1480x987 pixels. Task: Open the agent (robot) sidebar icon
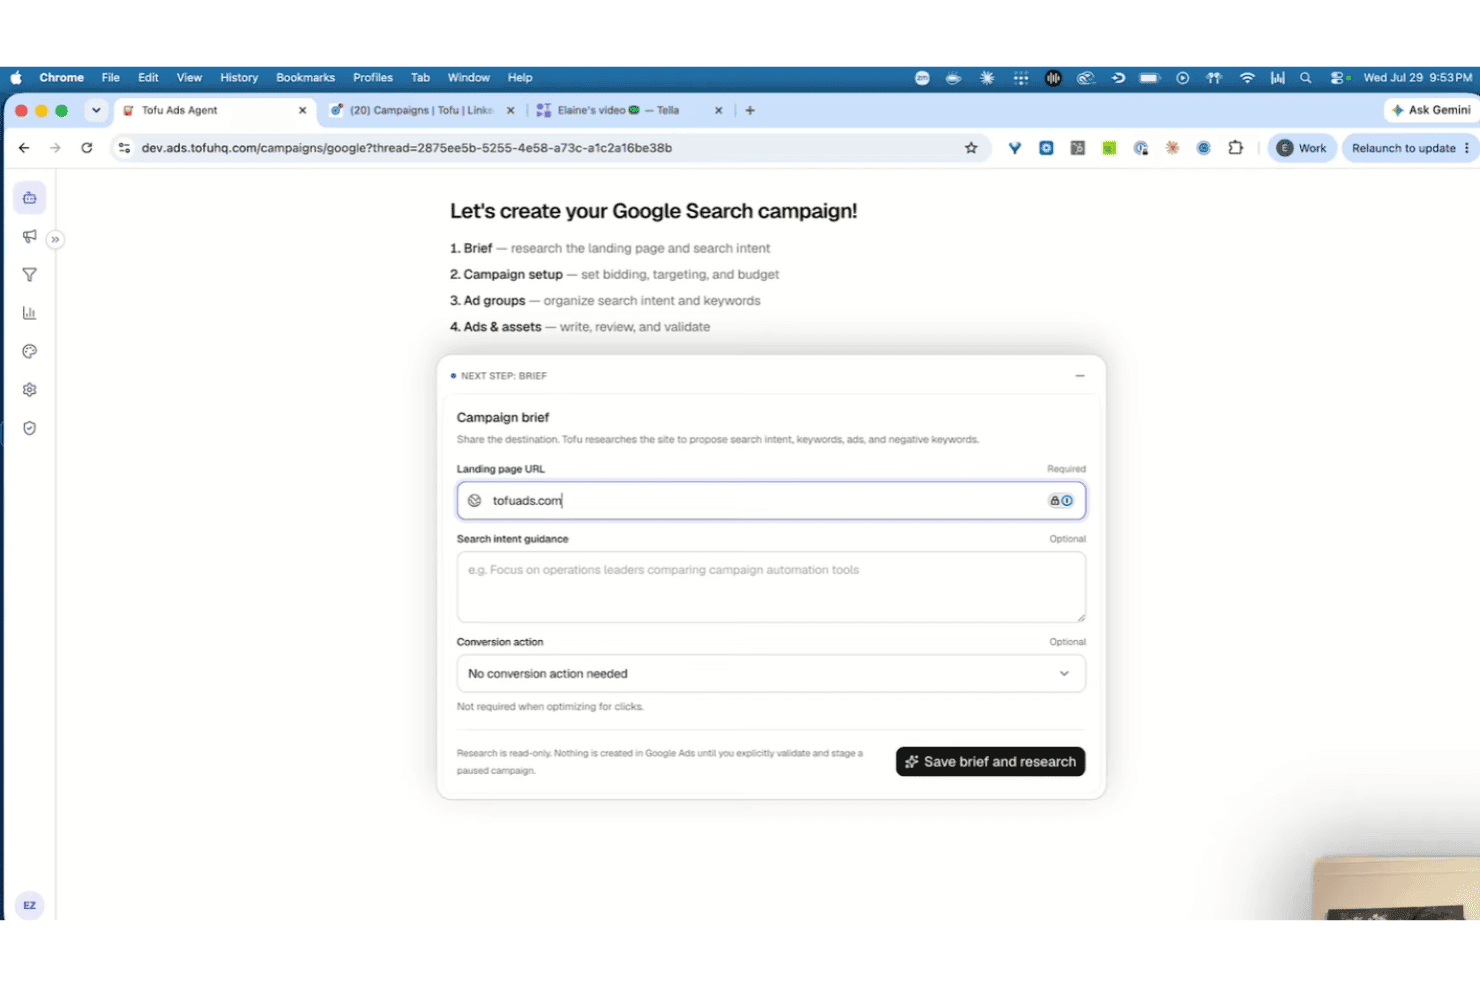coord(30,198)
